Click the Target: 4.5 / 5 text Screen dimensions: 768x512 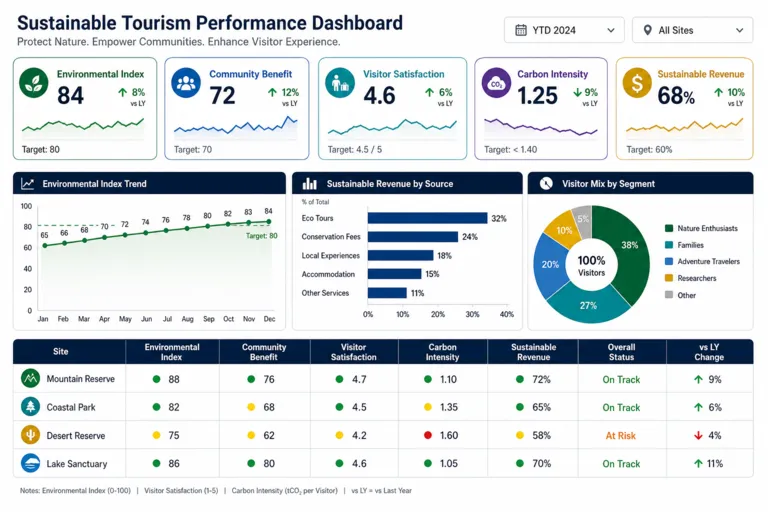coord(355,149)
